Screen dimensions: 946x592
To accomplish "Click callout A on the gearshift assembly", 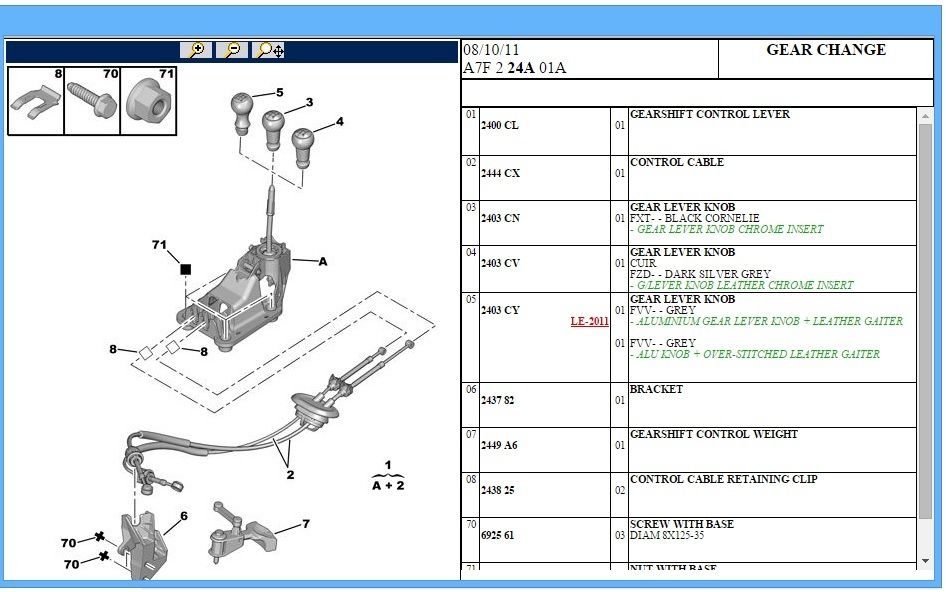I will tap(322, 263).
